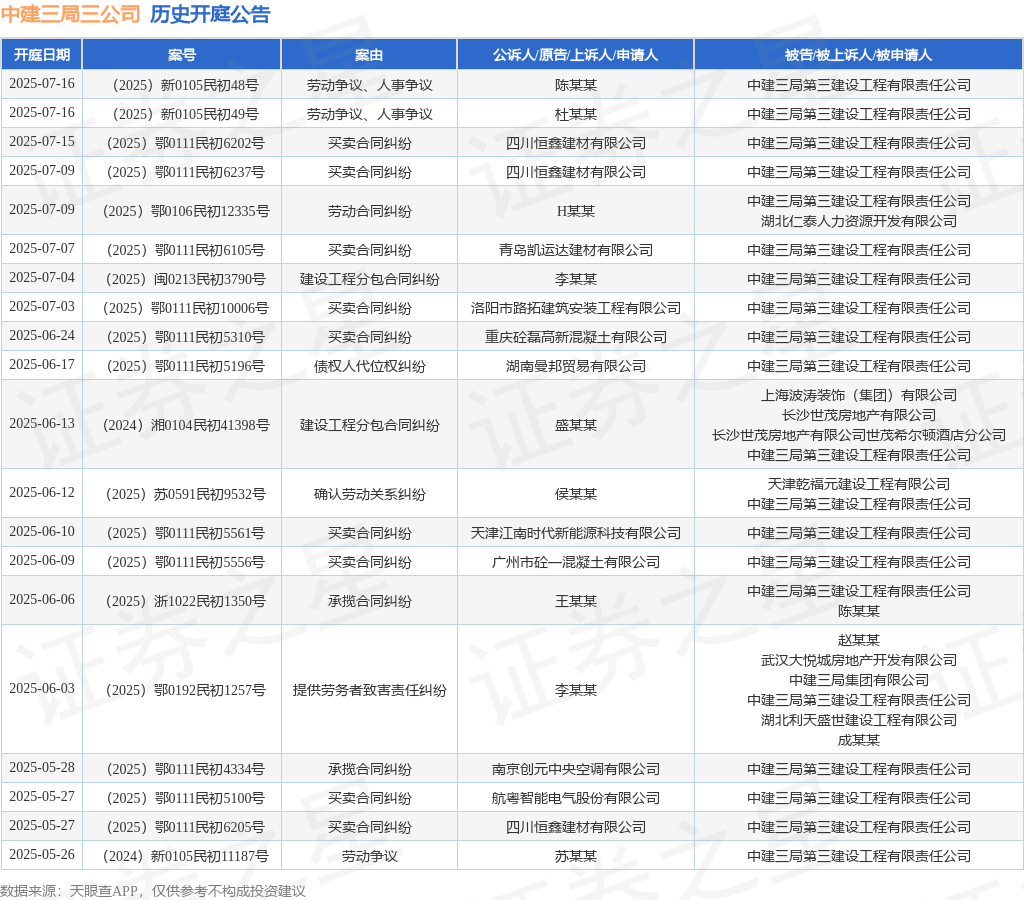Click plaintiff 南京创元中央空调有限公司
Image resolution: width=1024 pixels, height=900 pixels.
click(575, 769)
